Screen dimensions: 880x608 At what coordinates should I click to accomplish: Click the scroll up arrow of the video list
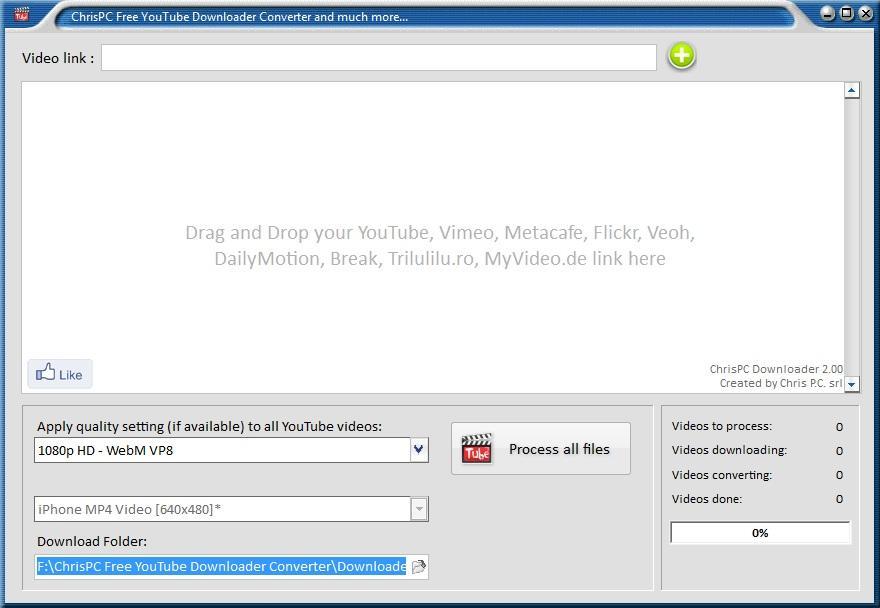pos(852,90)
